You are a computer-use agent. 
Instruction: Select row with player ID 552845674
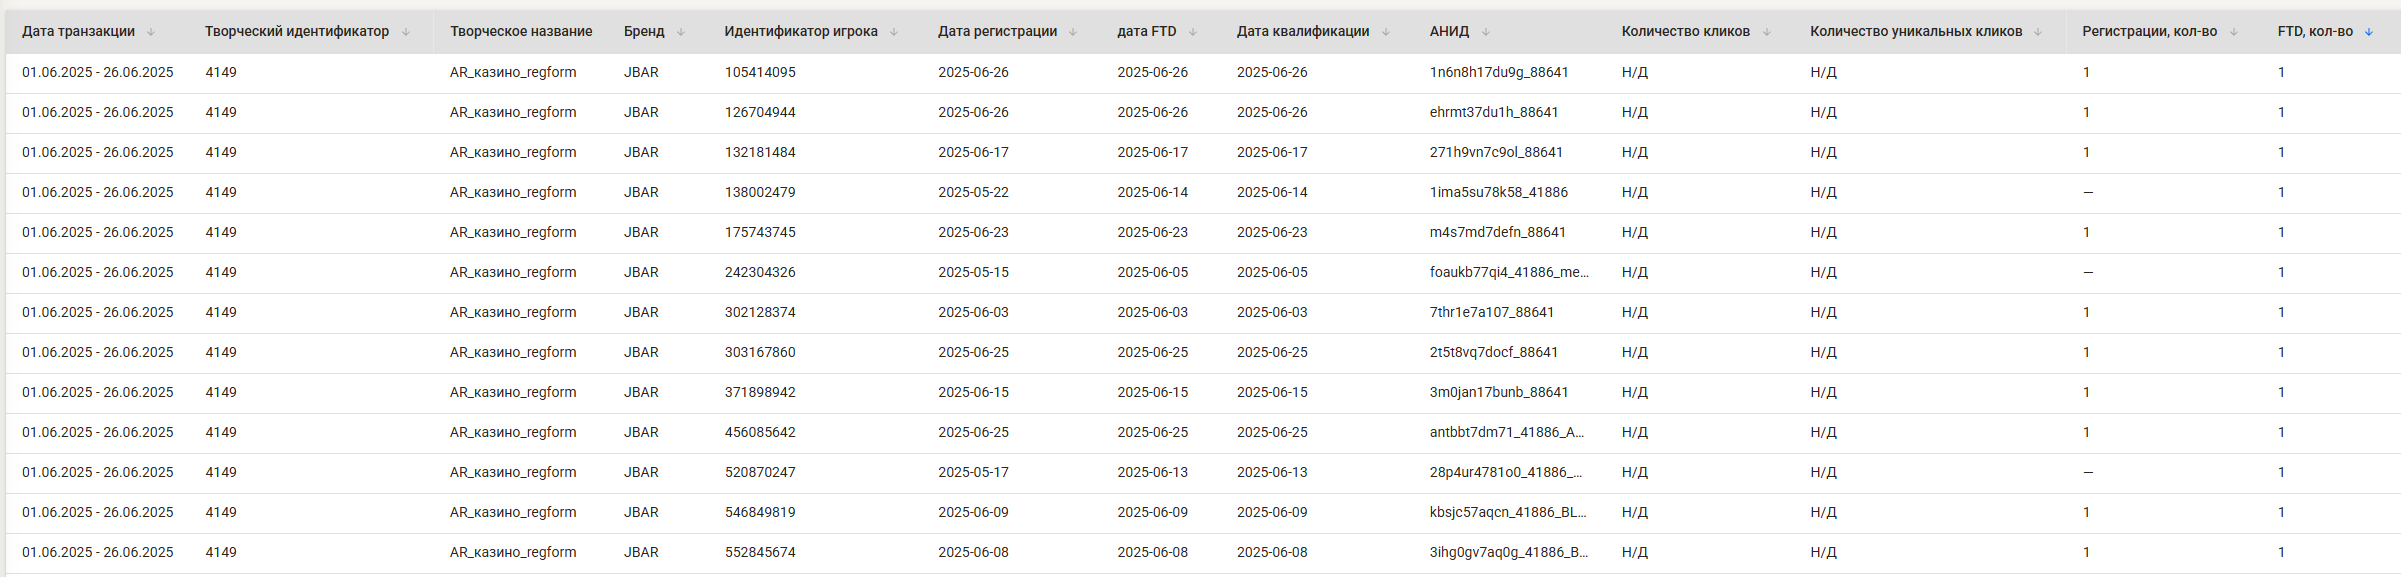tap(1200, 553)
